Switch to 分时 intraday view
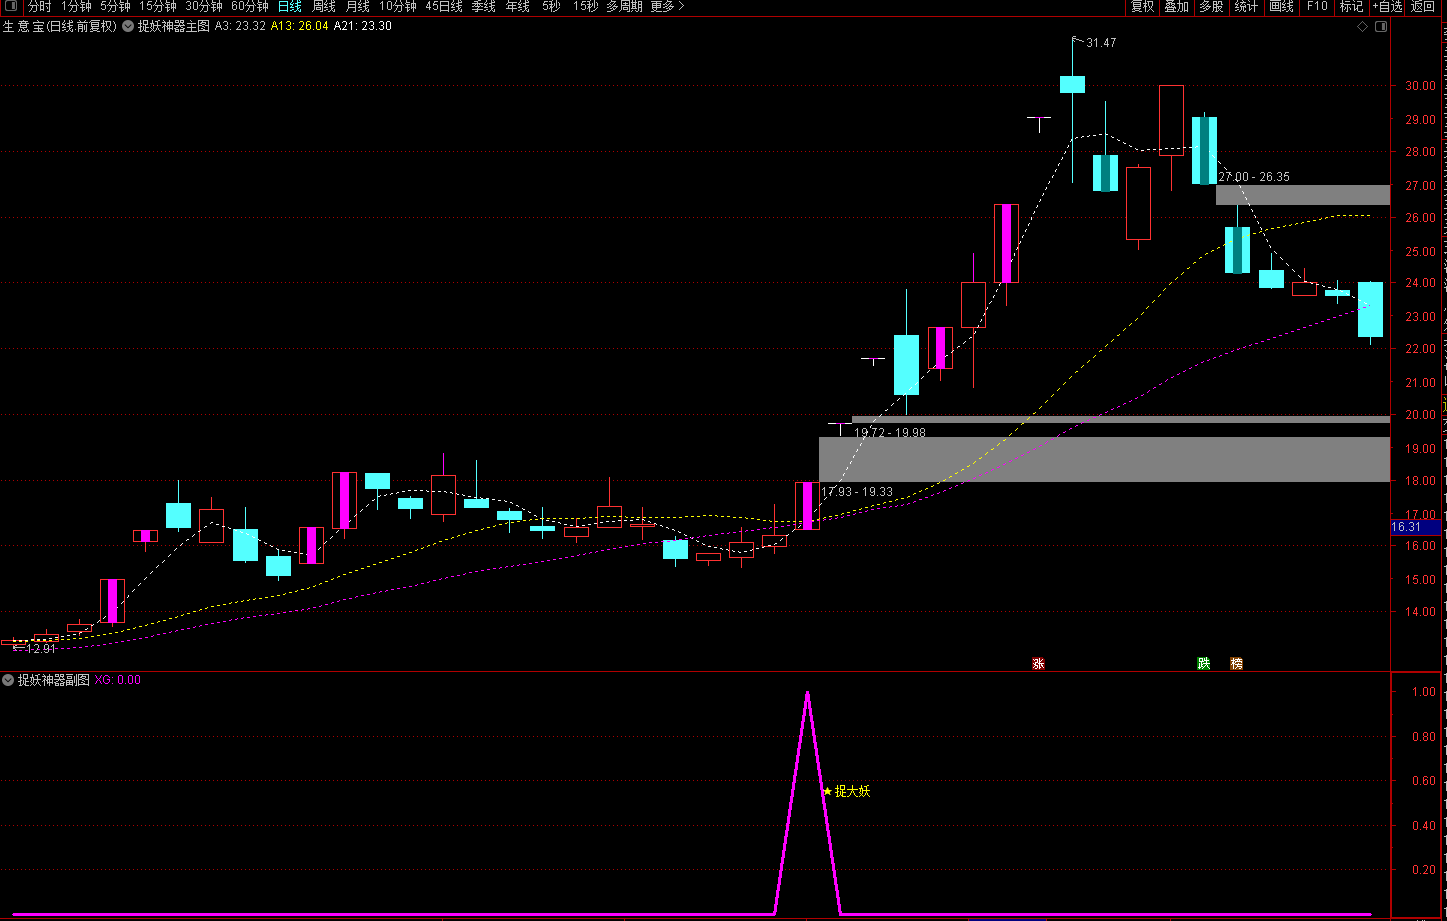Viewport: 1447px width, 921px height. 39,7
